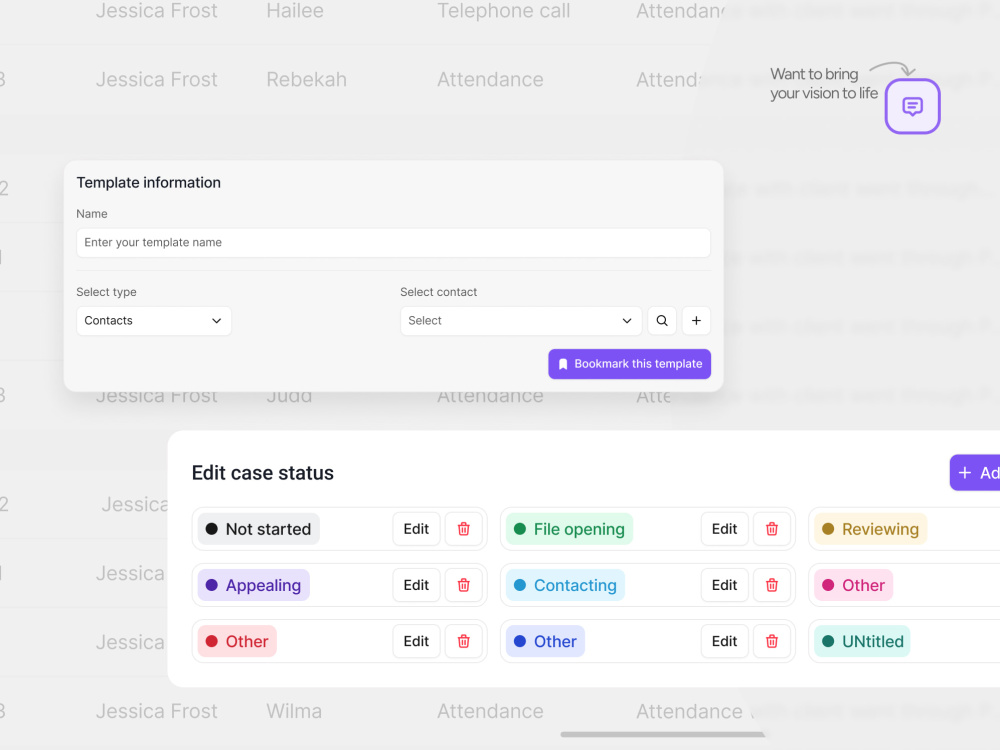Select the Appealing status tag

[x=253, y=585]
